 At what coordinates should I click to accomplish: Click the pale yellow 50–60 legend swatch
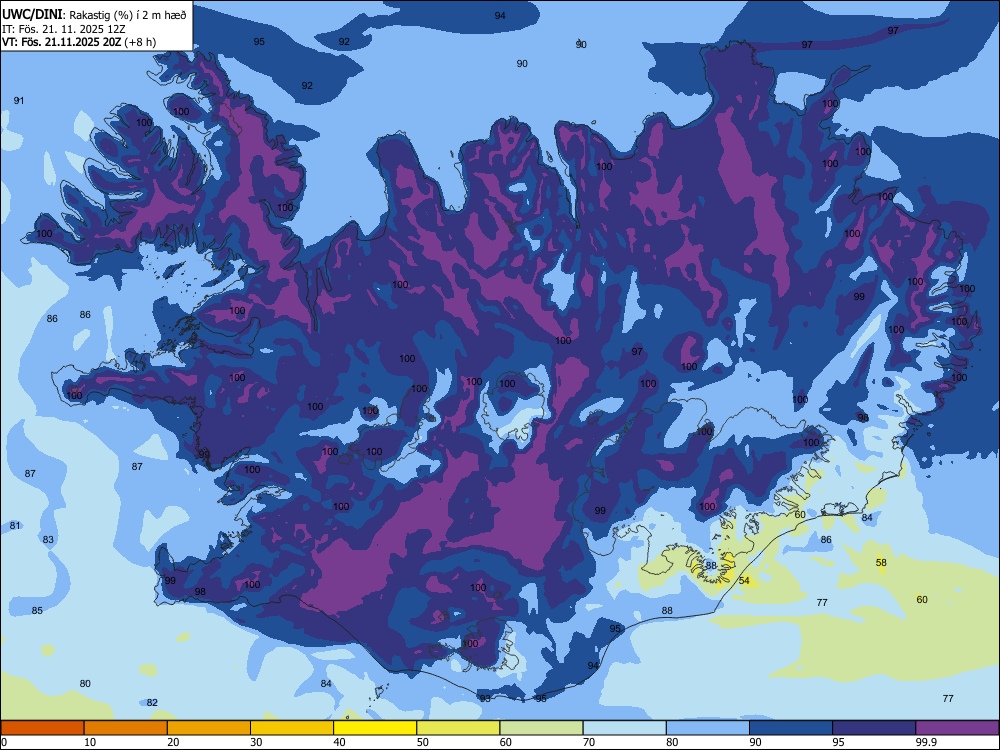458,728
